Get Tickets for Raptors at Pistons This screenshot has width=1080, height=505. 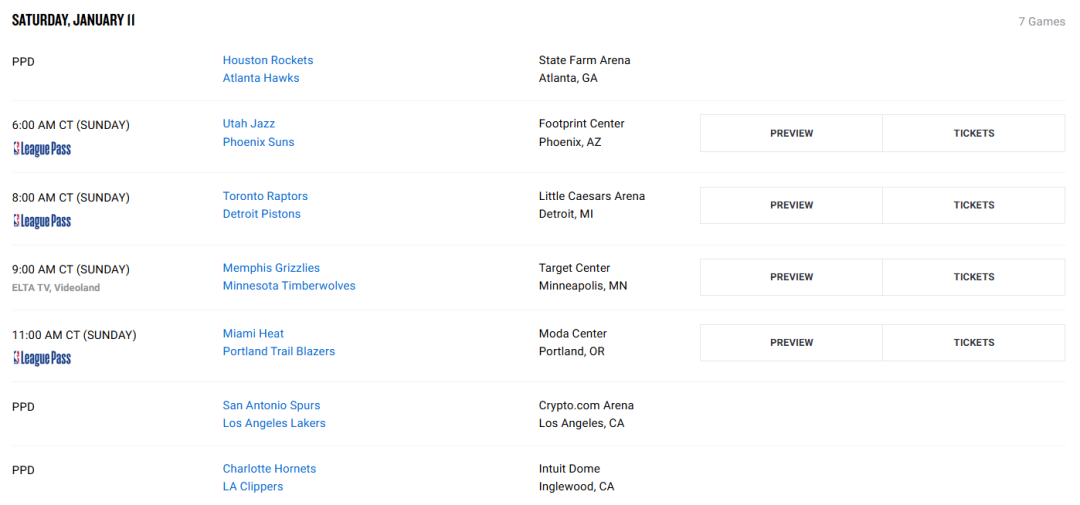[974, 205]
